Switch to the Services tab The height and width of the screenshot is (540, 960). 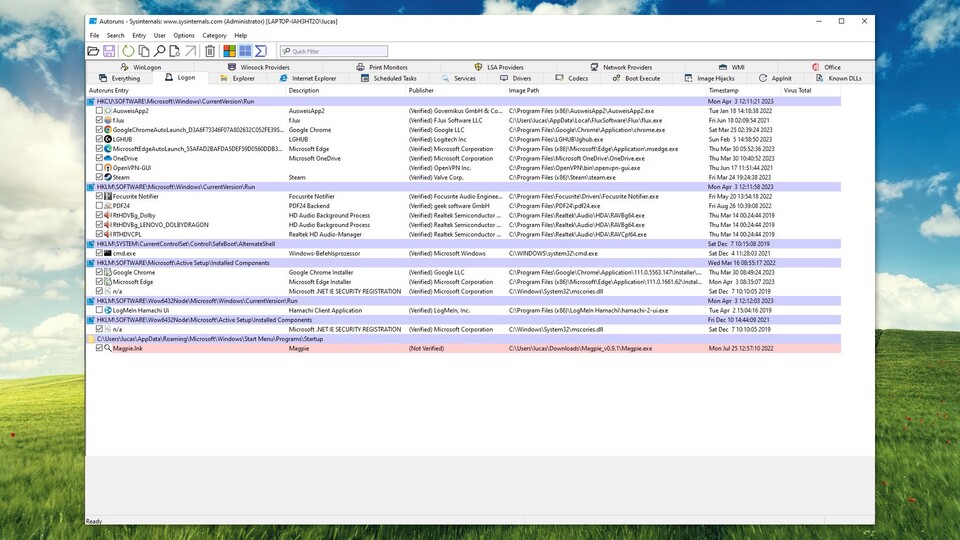pos(458,78)
